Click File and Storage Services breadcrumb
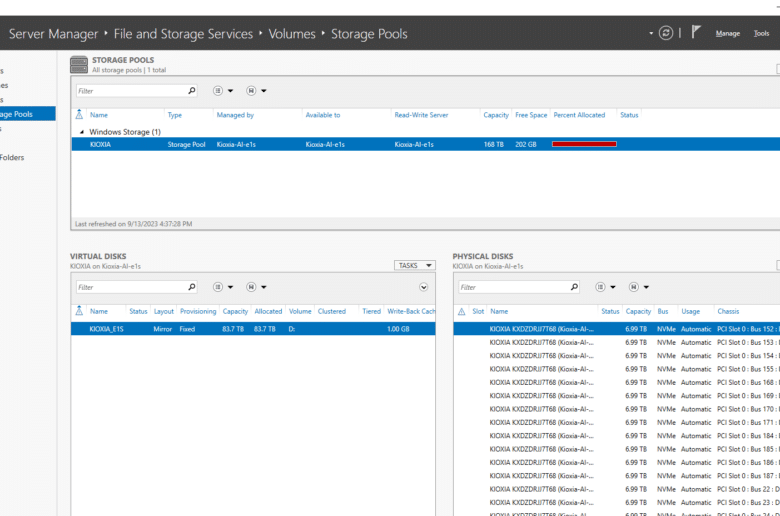This screenshot has height=516, width=780. click(183, 34)
